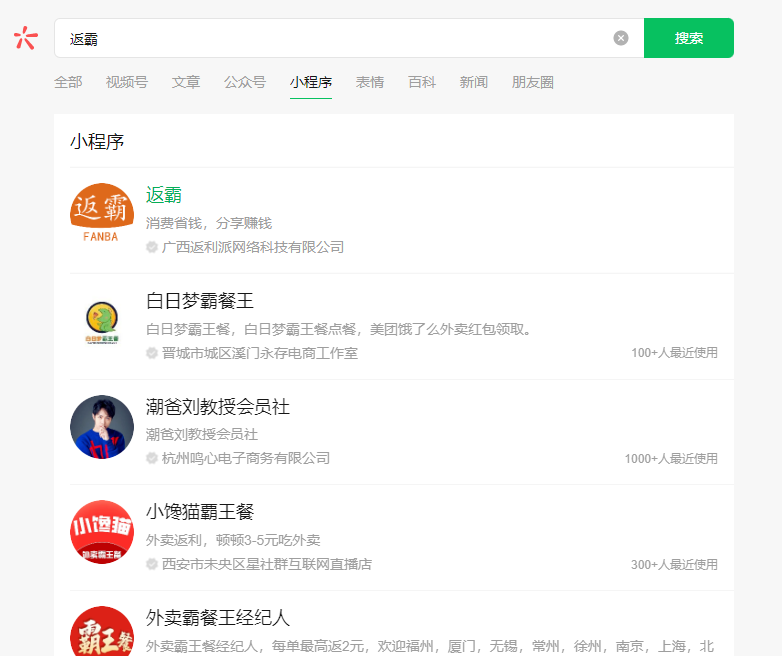Open the 白日梦霸餐王 mini program title
The height and width of the screenshot is (656, 782).
200,301
